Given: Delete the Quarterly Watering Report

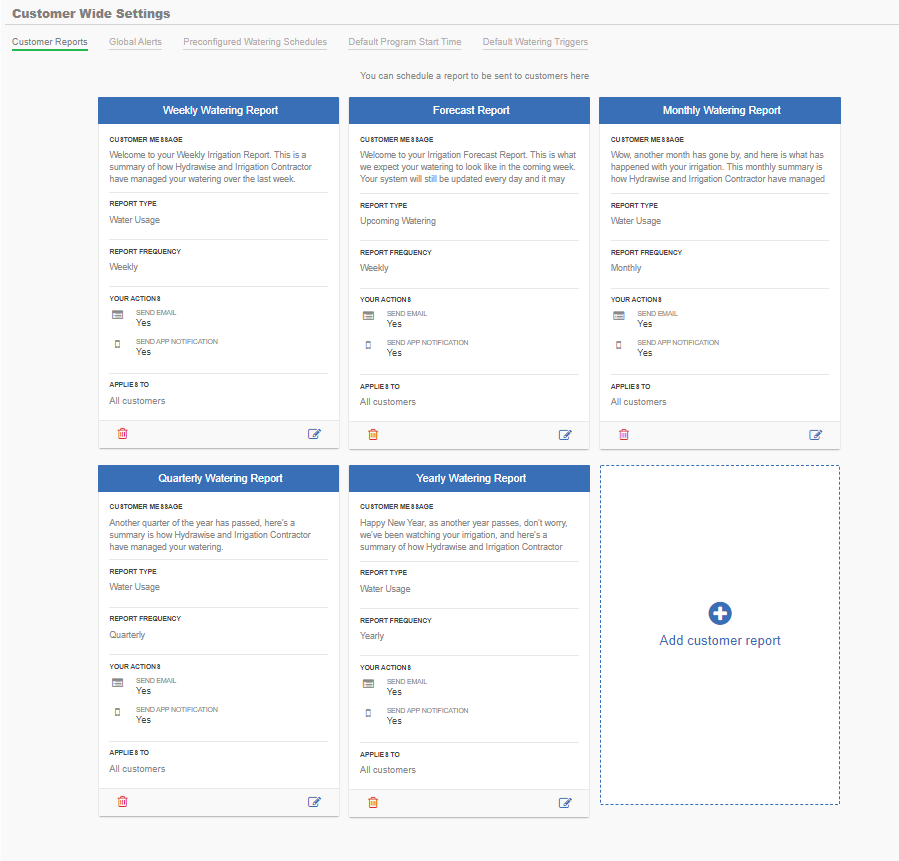Looking at the screenshot, I should (122, 801).
